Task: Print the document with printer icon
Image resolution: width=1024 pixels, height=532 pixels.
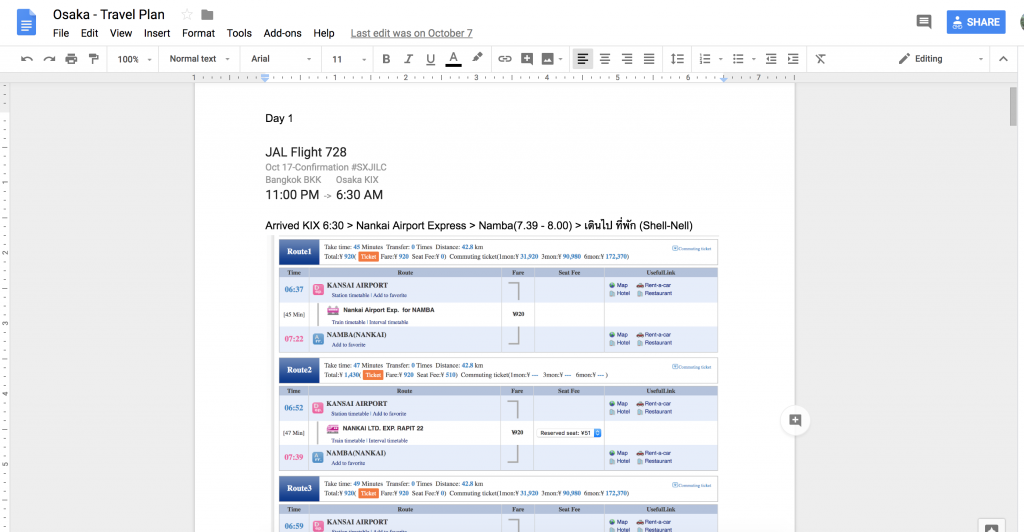Action: click(71, 59)
